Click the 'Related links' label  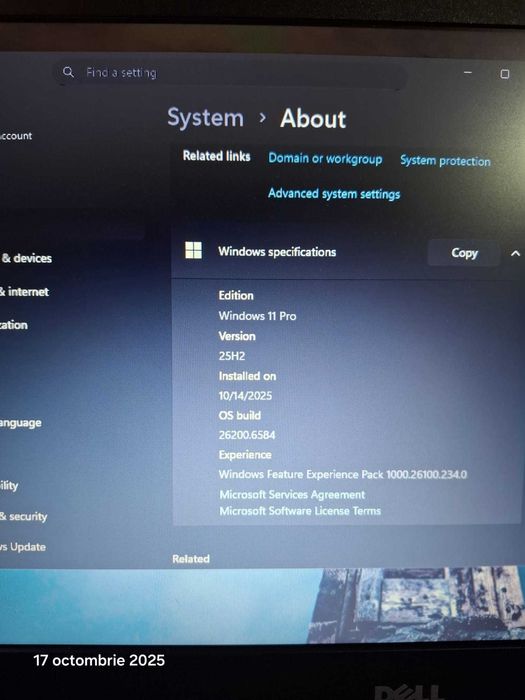click(x=217, y=156)
